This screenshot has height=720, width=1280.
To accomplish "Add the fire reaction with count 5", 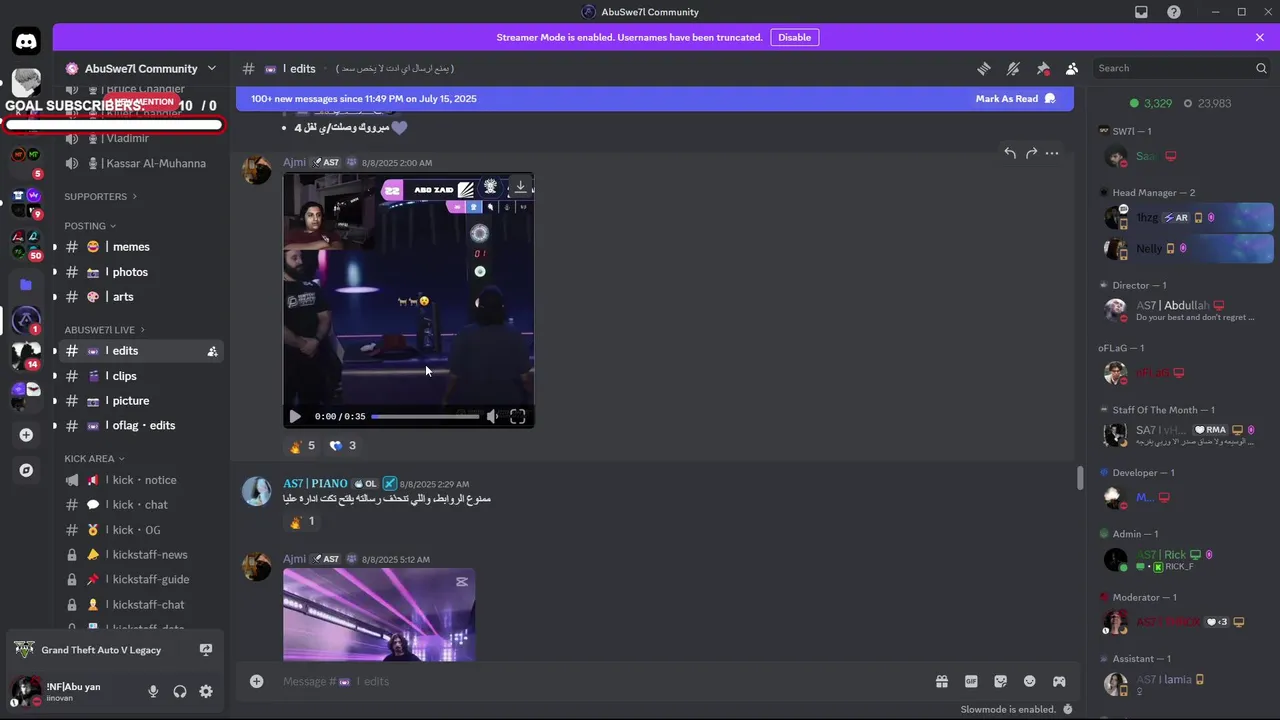I will click(x=302, y=446).
